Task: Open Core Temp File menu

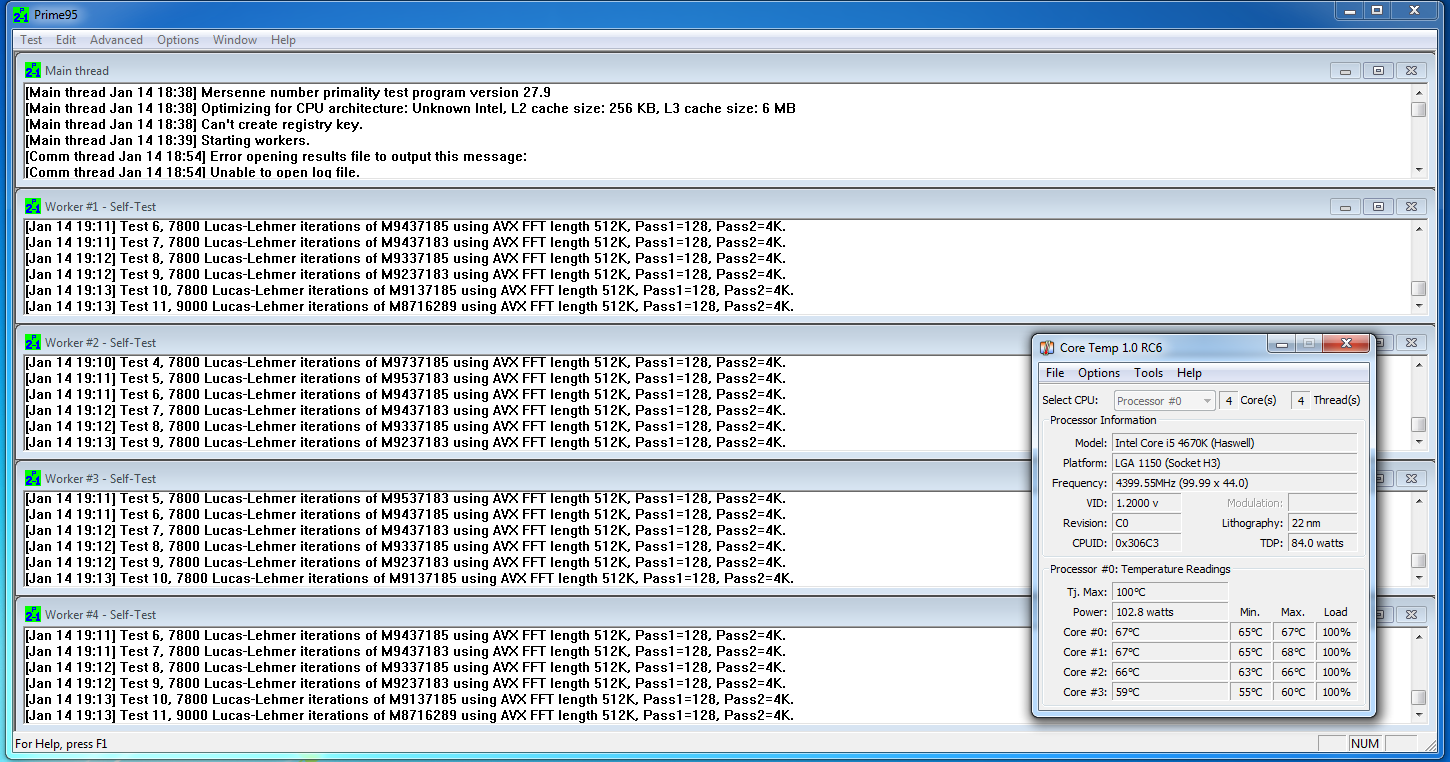Action: [x=1055, y=373]
